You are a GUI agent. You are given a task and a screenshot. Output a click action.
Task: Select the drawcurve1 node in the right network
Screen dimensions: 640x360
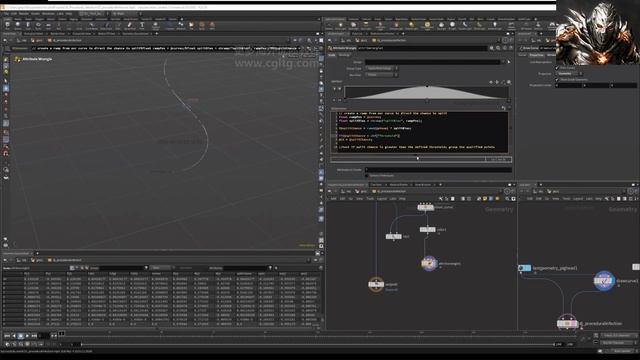[604, 281]
